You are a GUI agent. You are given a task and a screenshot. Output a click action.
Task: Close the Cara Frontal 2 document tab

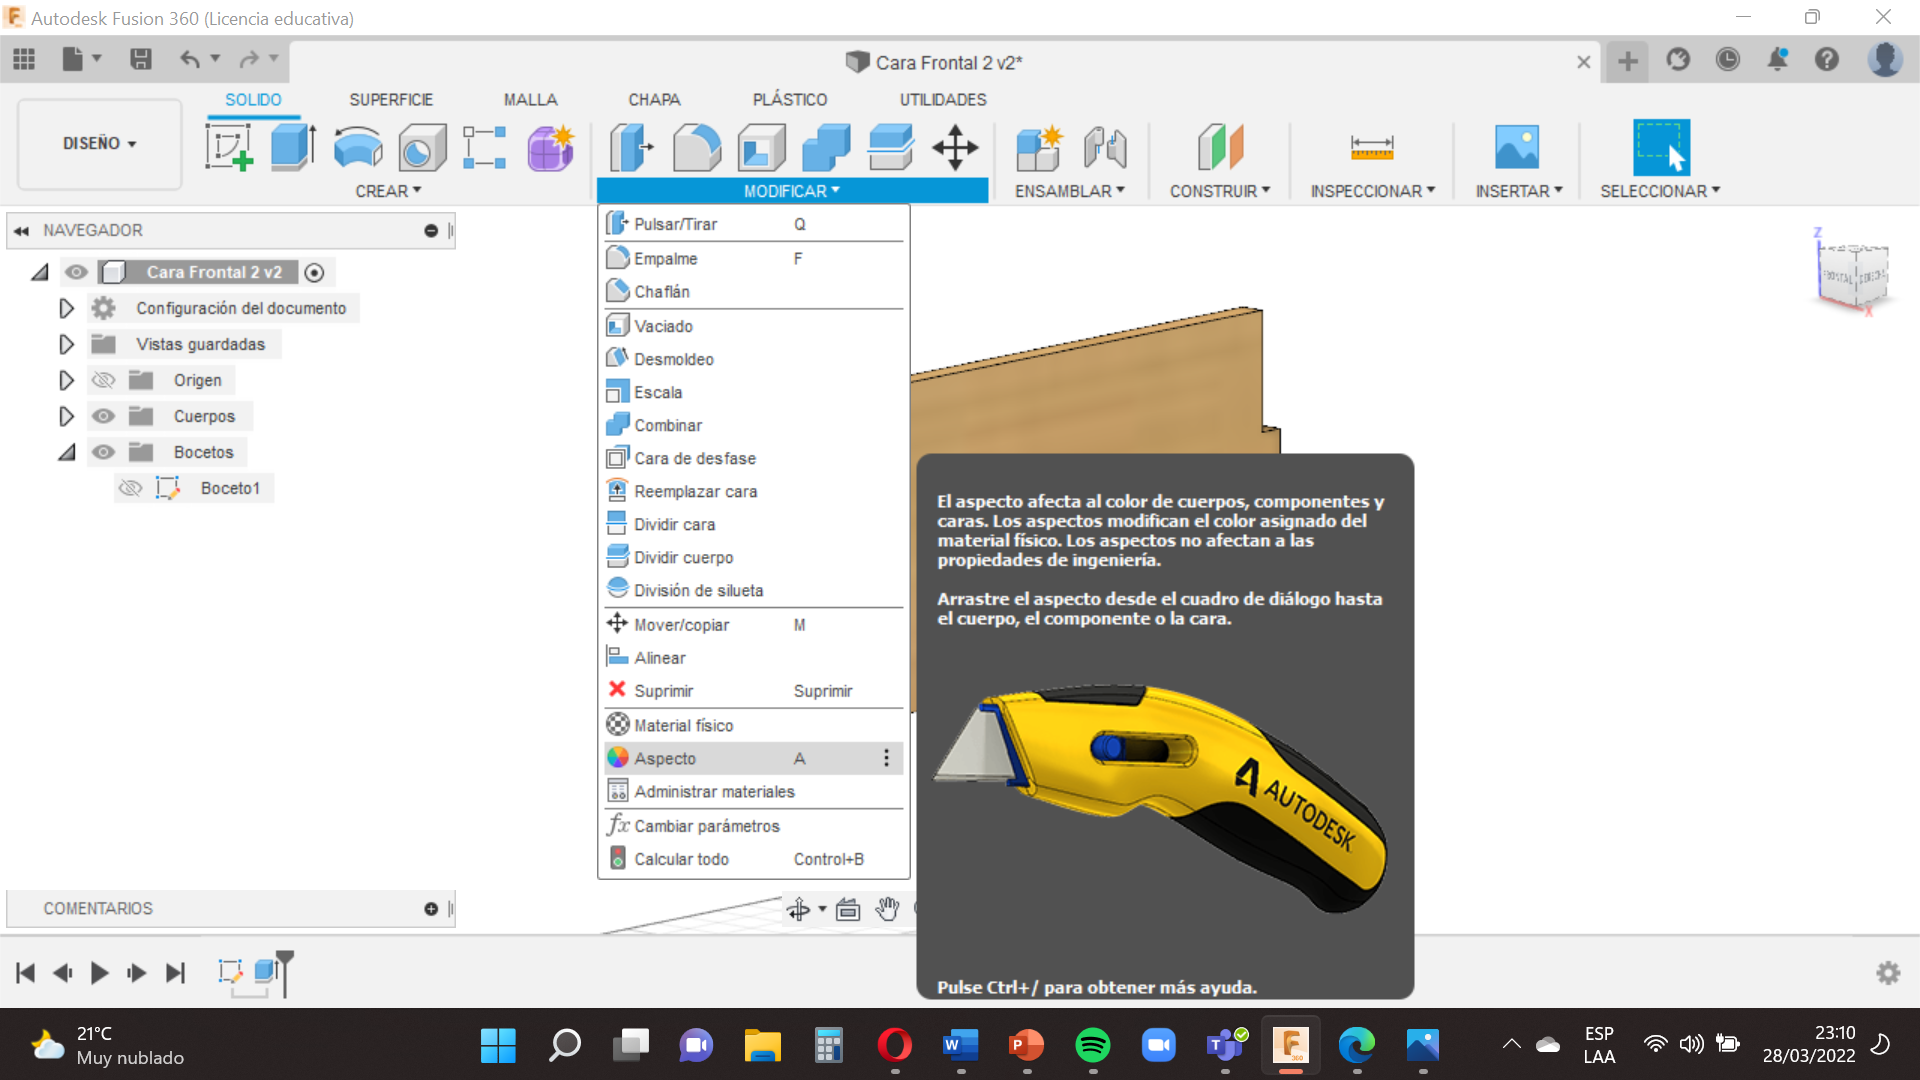coord(1584,62)
